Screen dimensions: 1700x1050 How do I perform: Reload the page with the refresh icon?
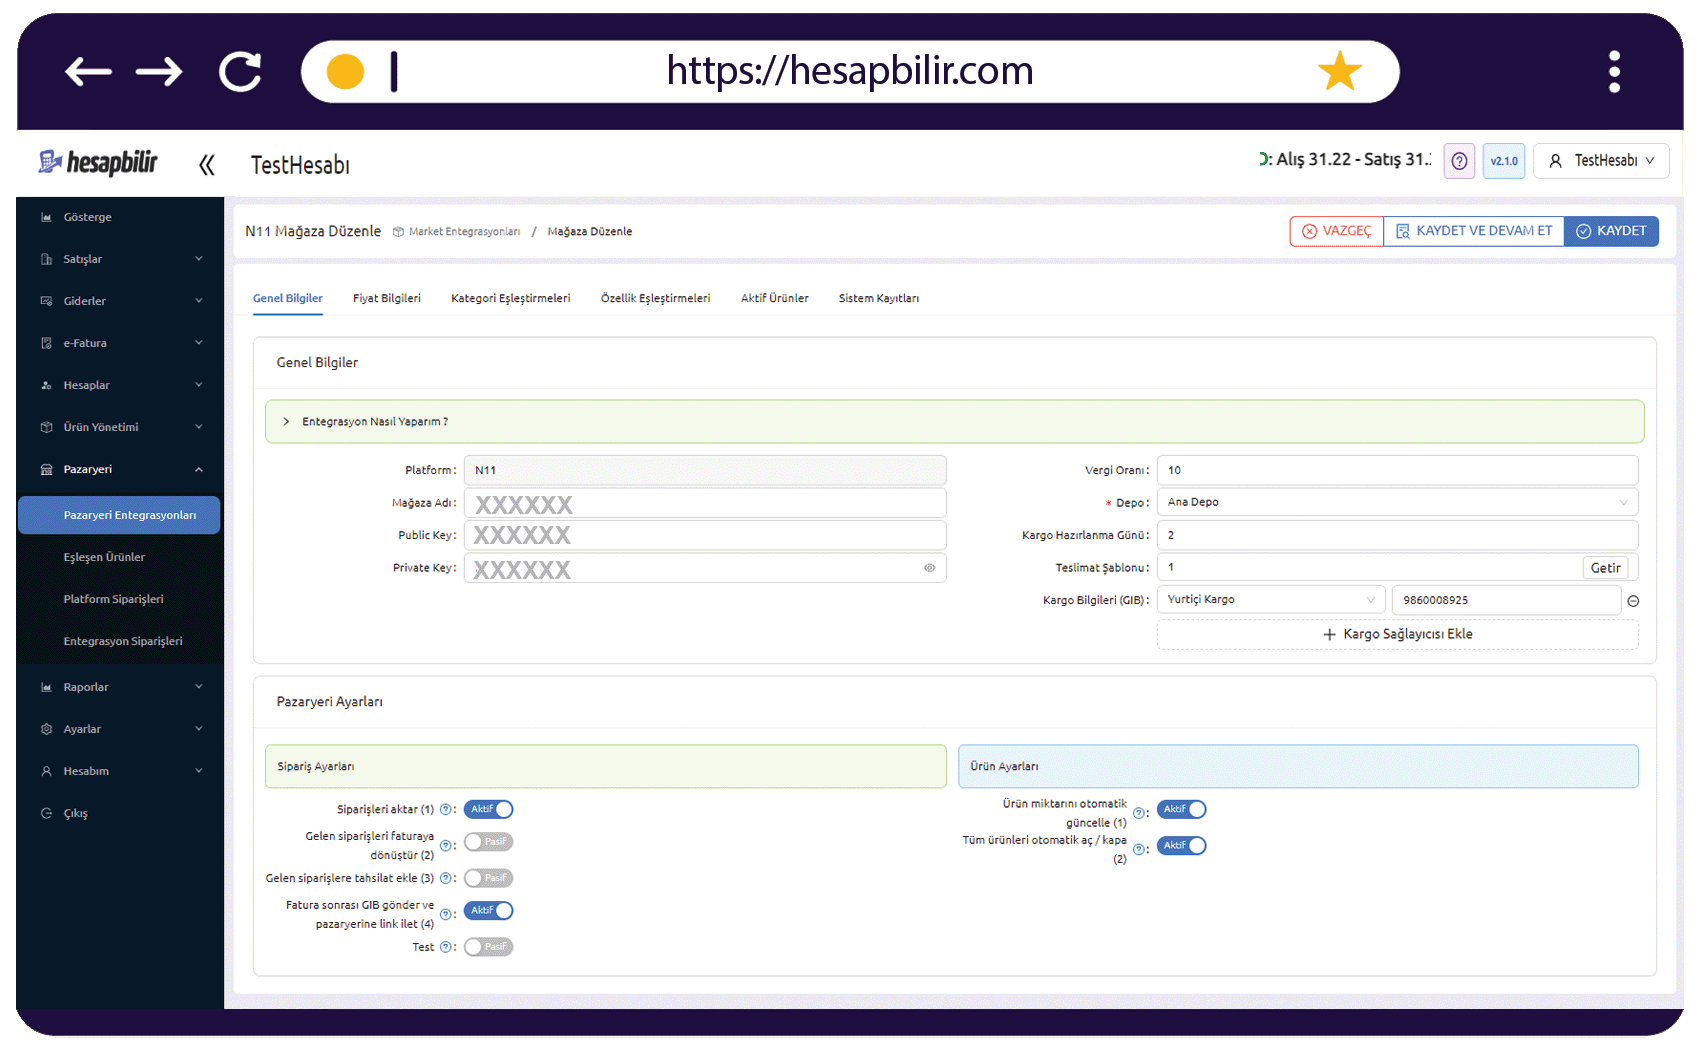point(240,72)
